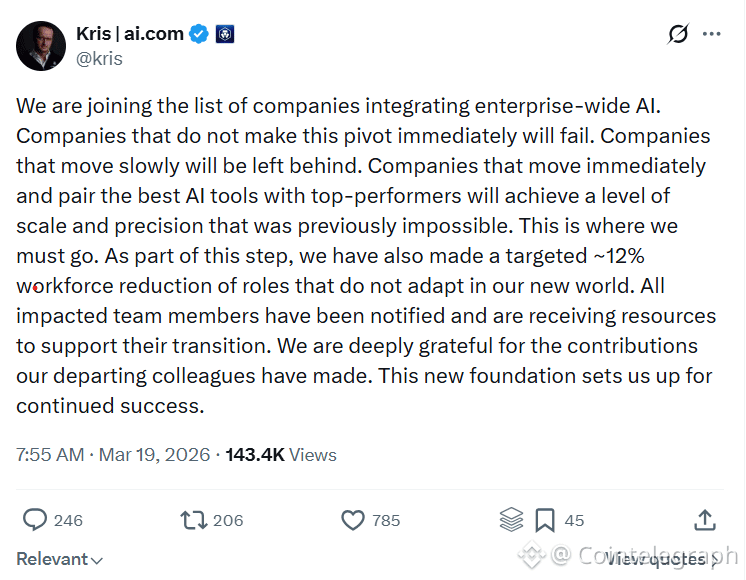Click the reply speech bubble icon
The width and height of the screenshot is (746, 580).
pos(35,520)
